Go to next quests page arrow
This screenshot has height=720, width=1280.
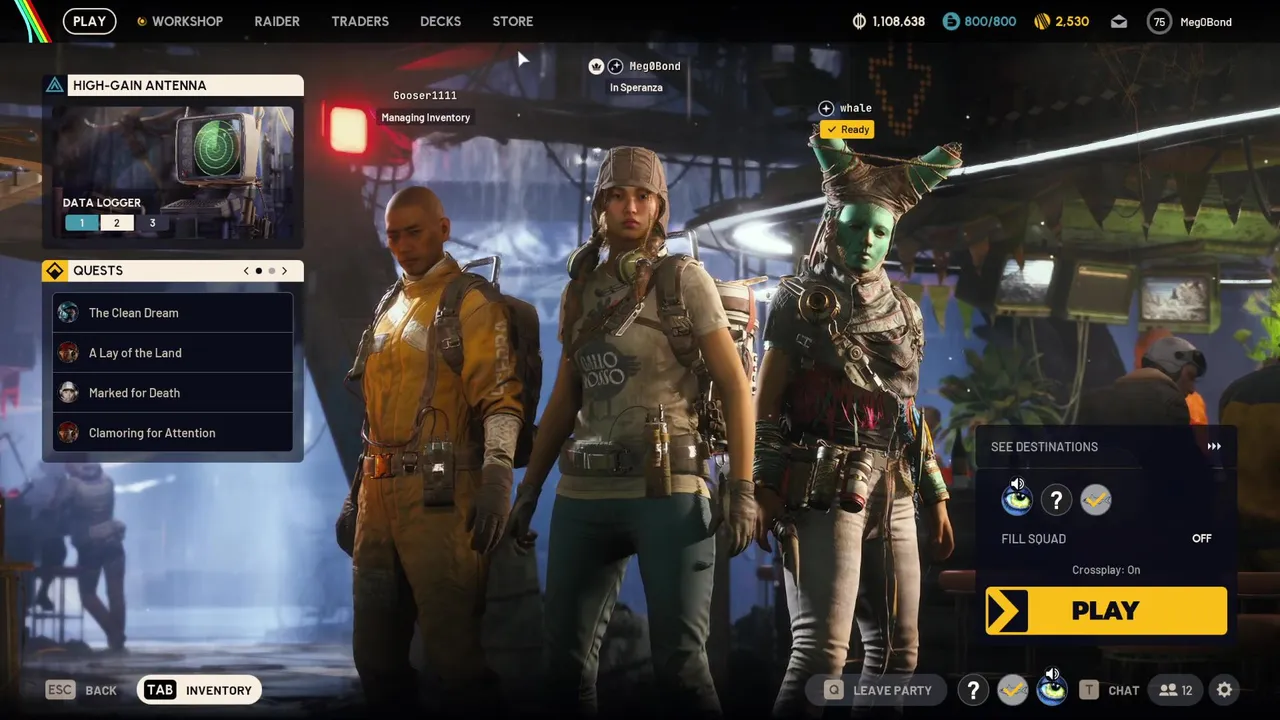pyautogui.click(x=284, y=271)
